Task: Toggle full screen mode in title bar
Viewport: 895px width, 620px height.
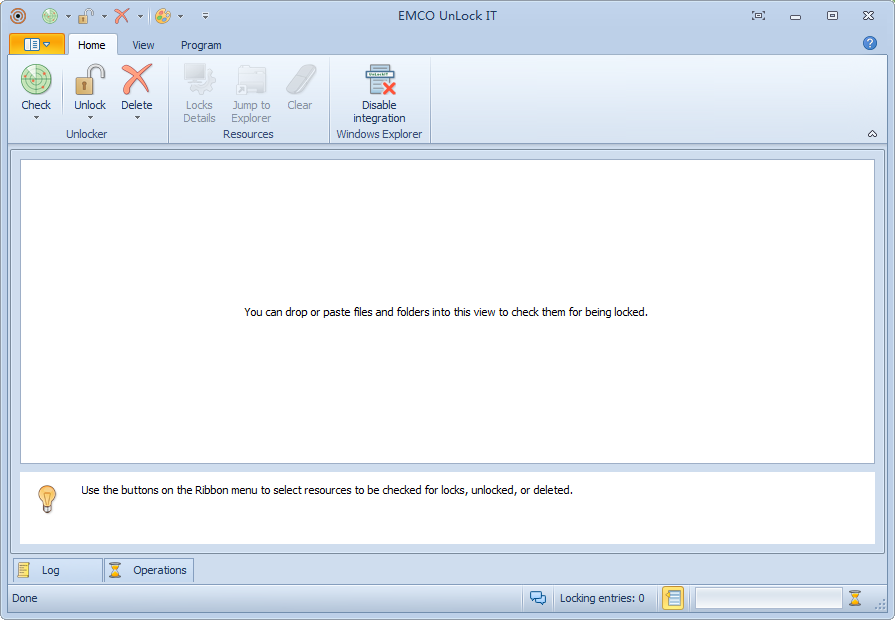Action: coord(758,16)
